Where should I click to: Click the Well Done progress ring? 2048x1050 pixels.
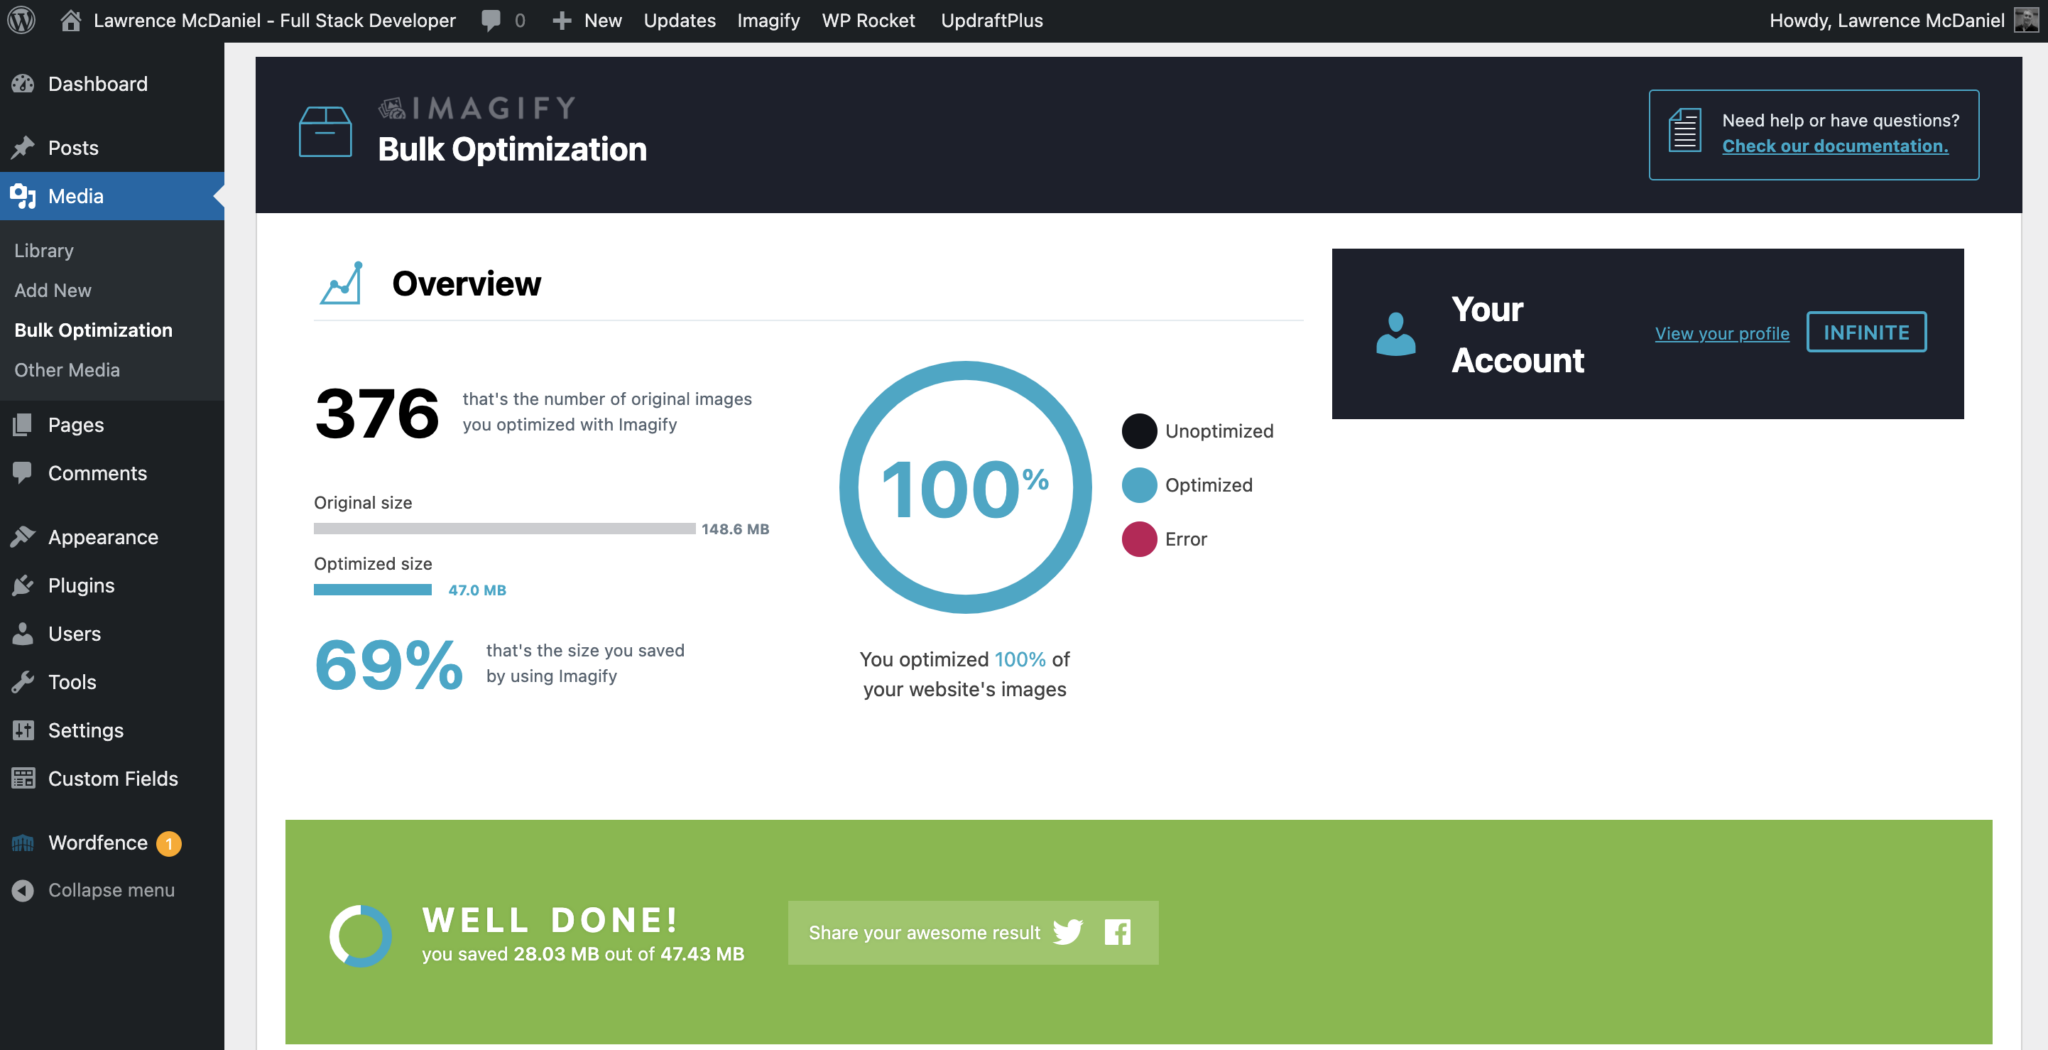[x=360, y=936]
